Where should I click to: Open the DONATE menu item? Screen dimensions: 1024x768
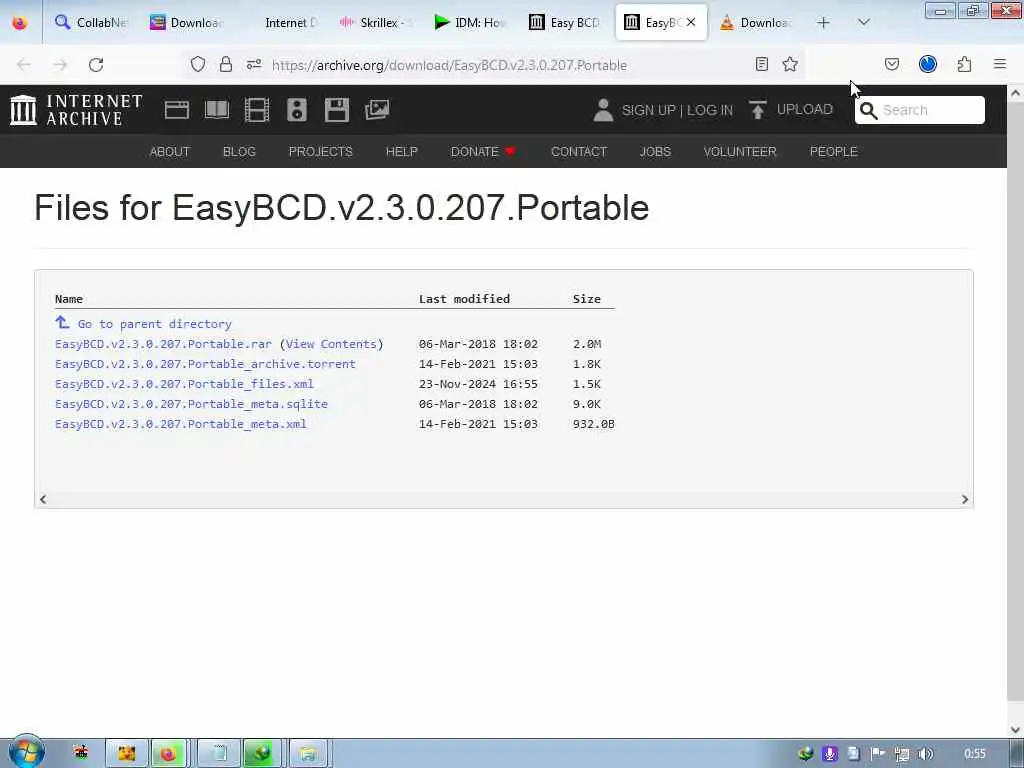(483, 152)
